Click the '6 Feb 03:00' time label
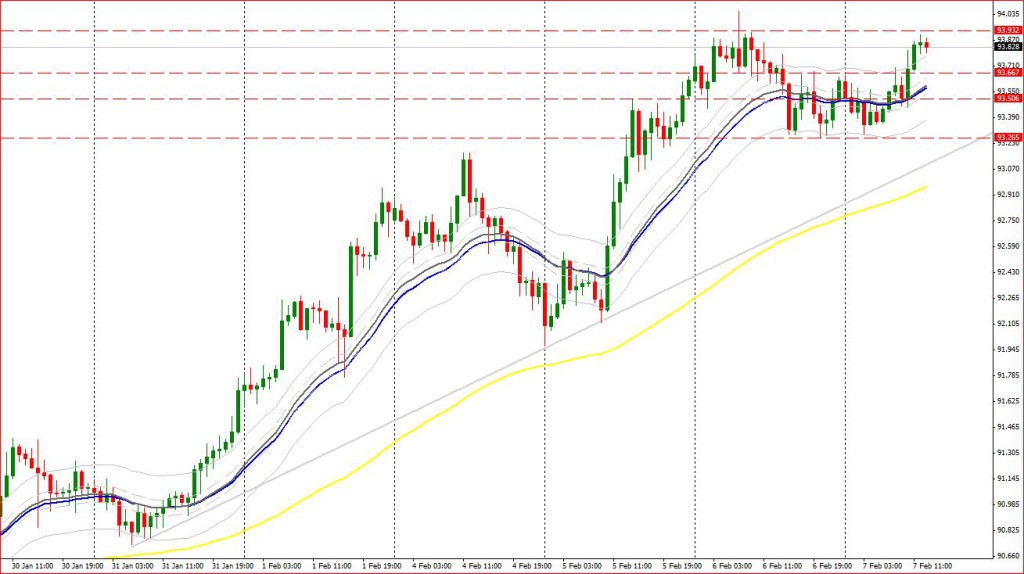1024x574 pixels. 731,565
